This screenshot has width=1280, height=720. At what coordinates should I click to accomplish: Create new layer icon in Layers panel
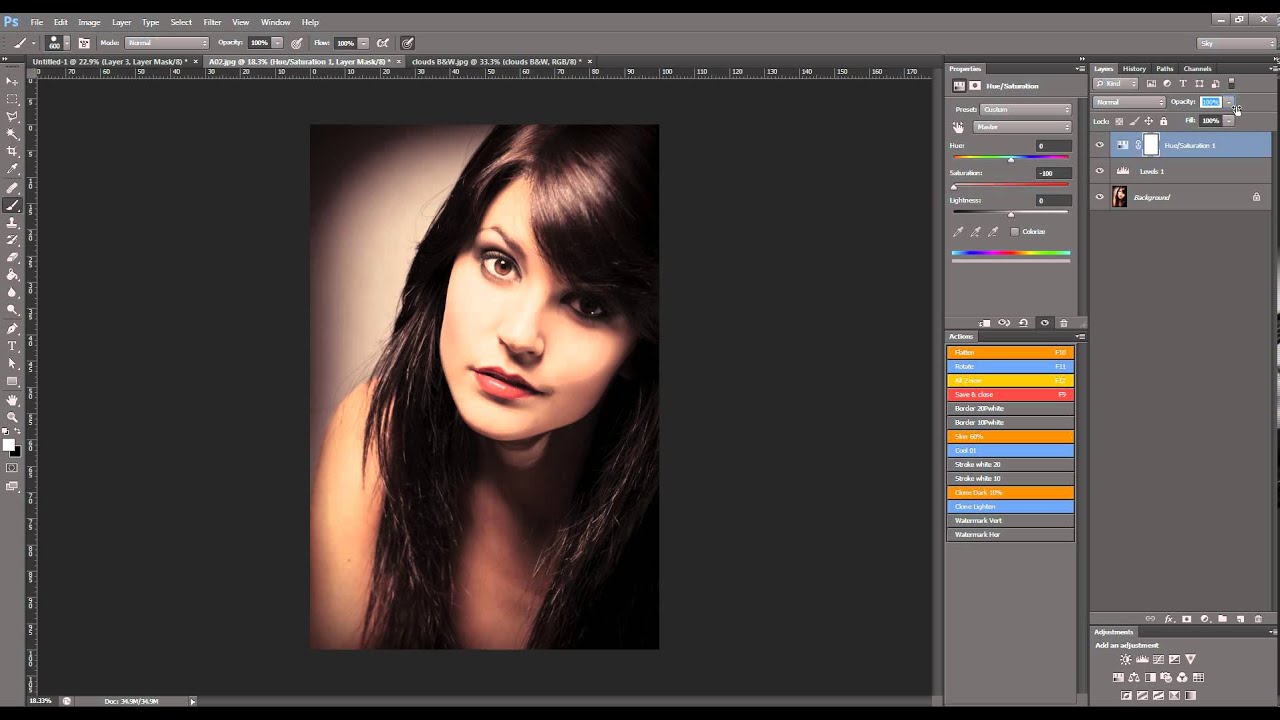(x=1240, y=619)
